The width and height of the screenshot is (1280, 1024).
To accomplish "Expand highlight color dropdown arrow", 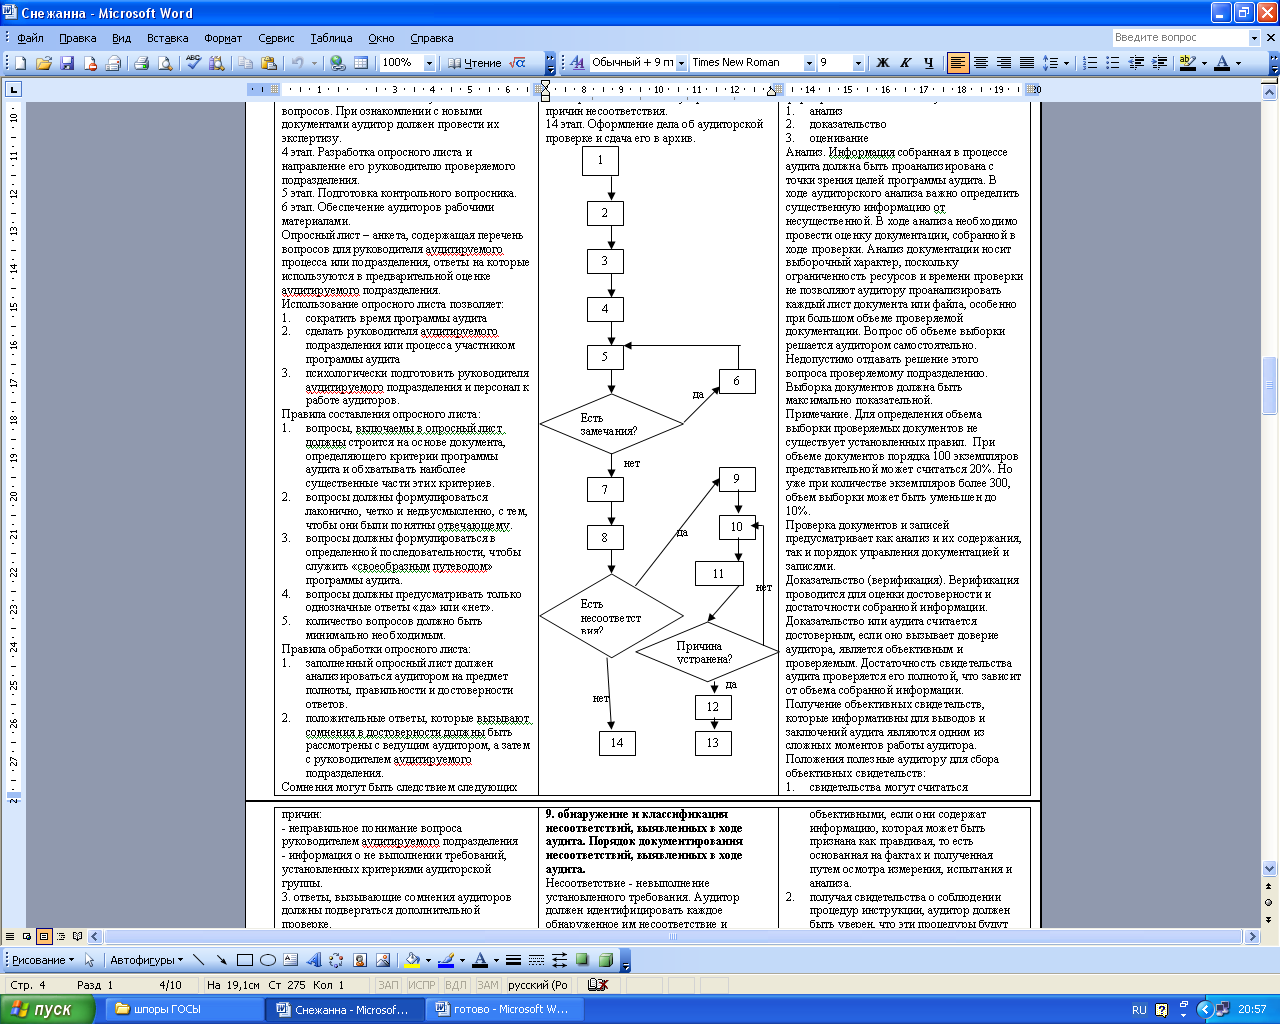I will coord(1204,63).
